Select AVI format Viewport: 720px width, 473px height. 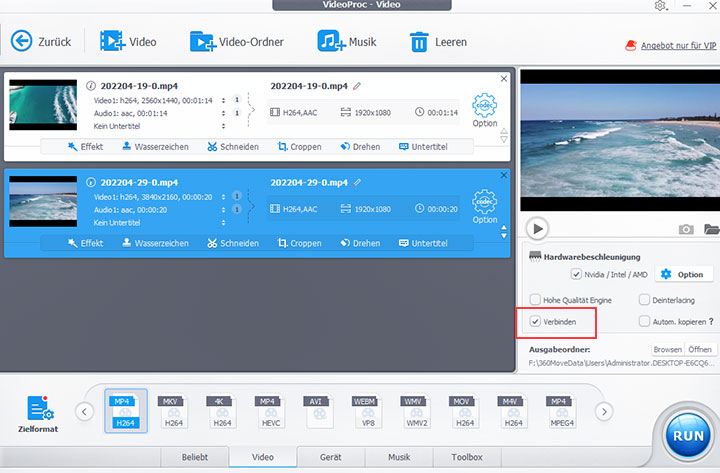[x=319, y=411]
